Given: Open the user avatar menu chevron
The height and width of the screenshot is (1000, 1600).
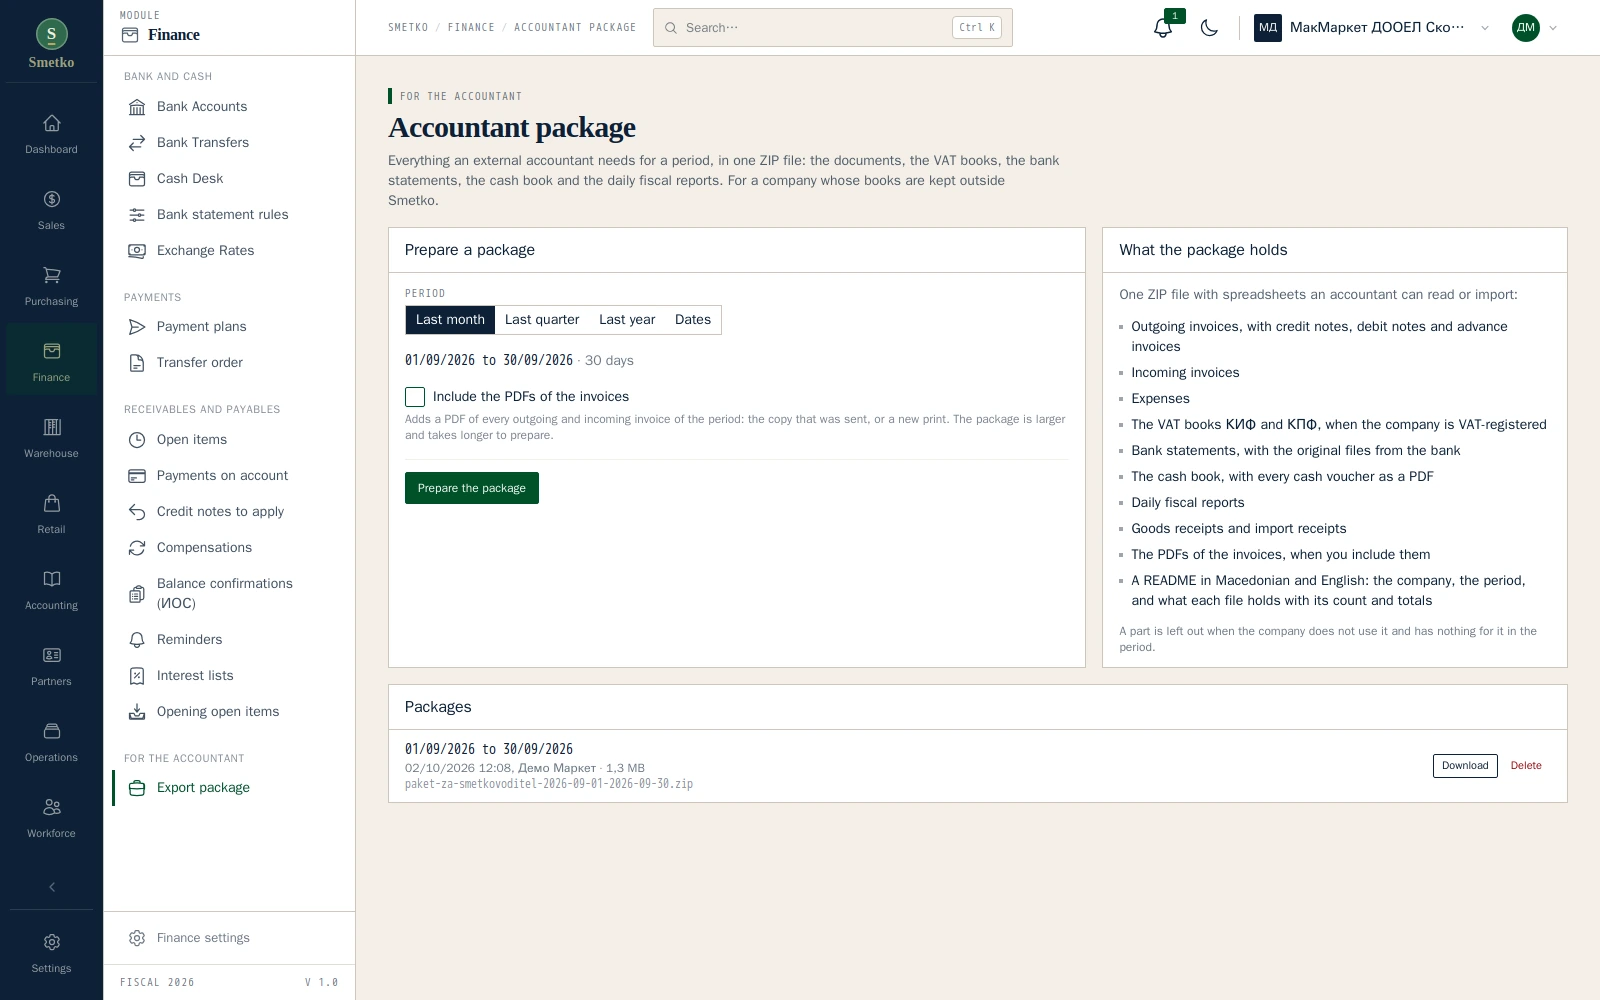Looking at the screenshot, I should coord(1553,28).
